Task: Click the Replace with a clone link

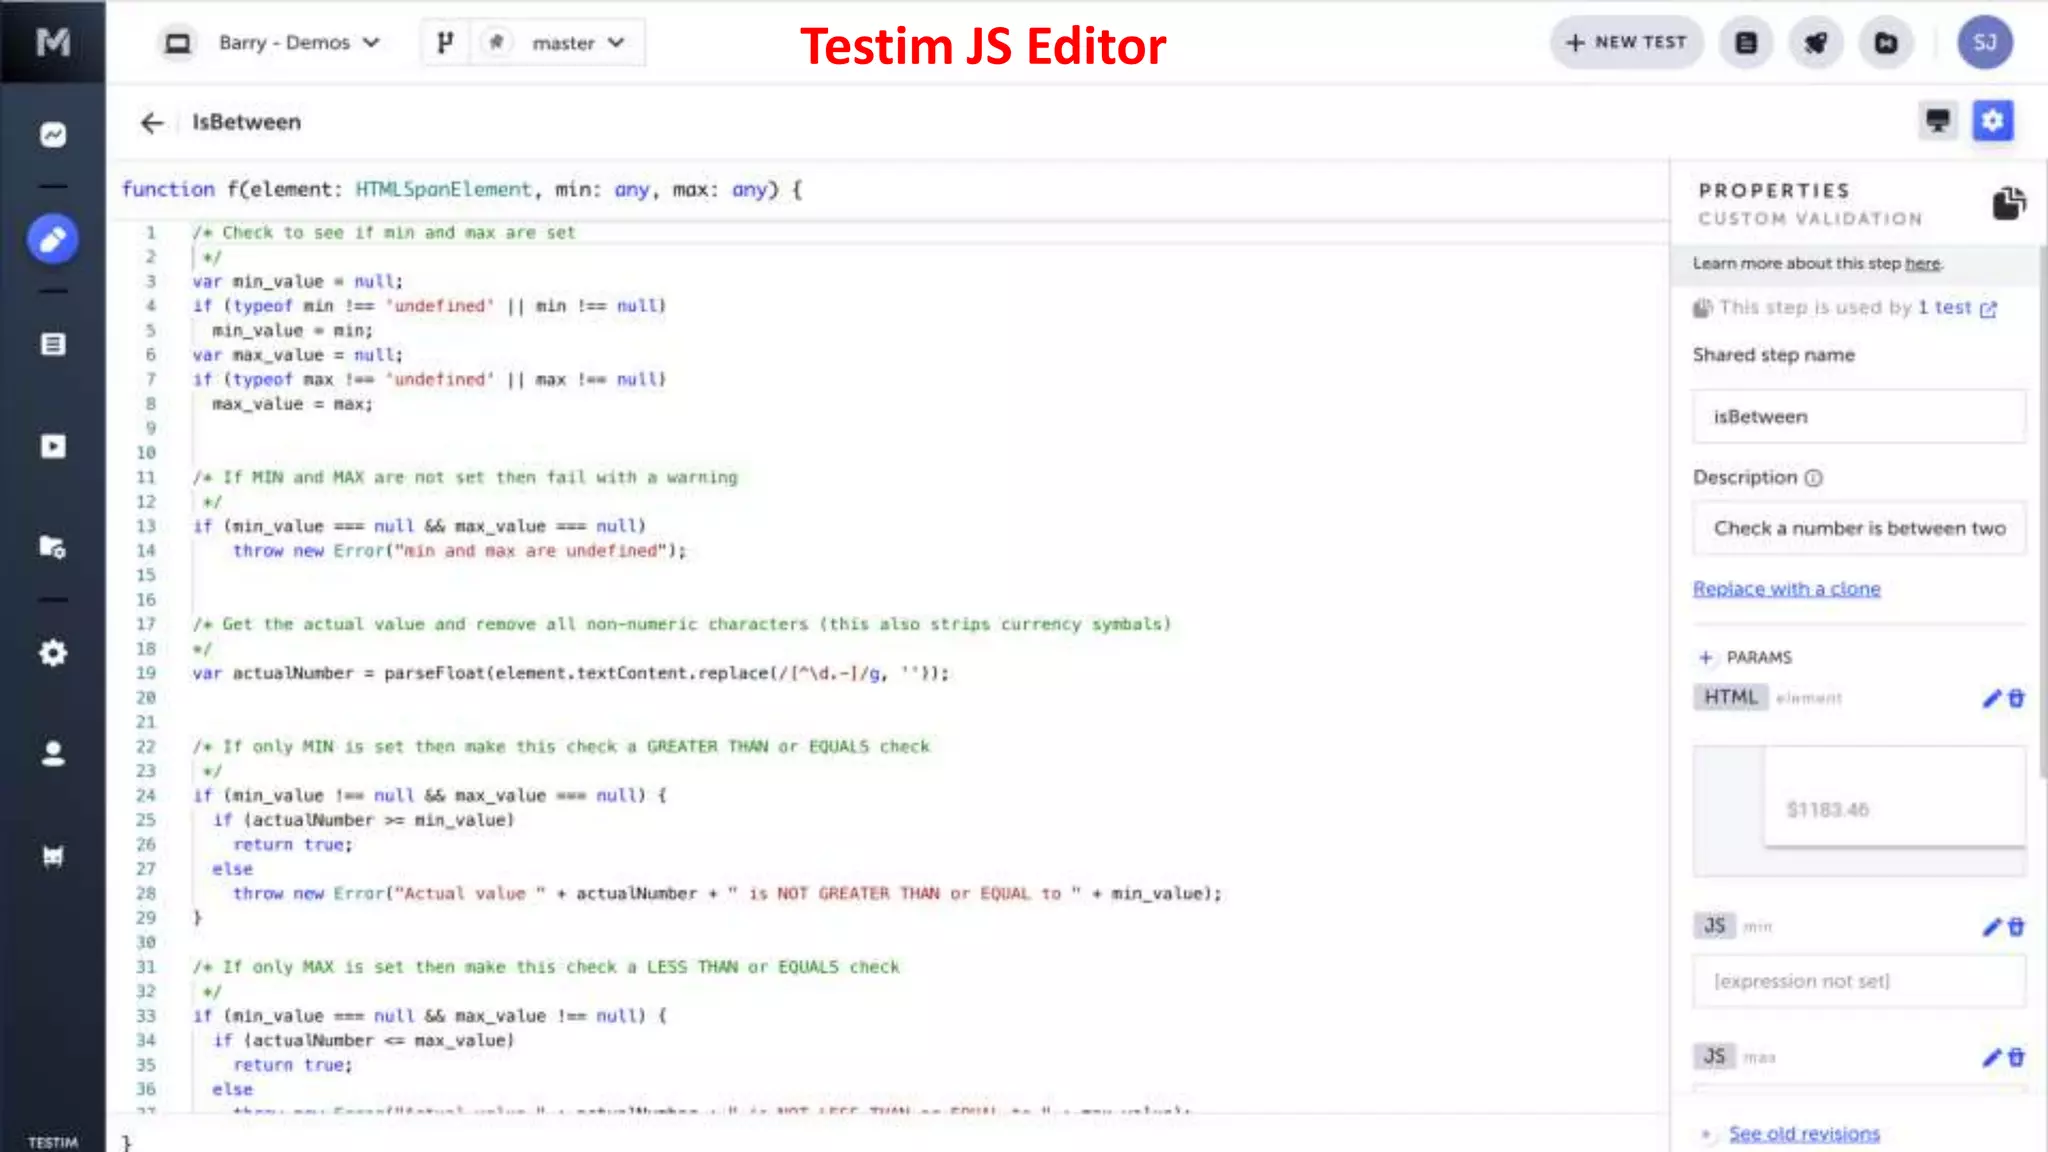Action: 1786,589
